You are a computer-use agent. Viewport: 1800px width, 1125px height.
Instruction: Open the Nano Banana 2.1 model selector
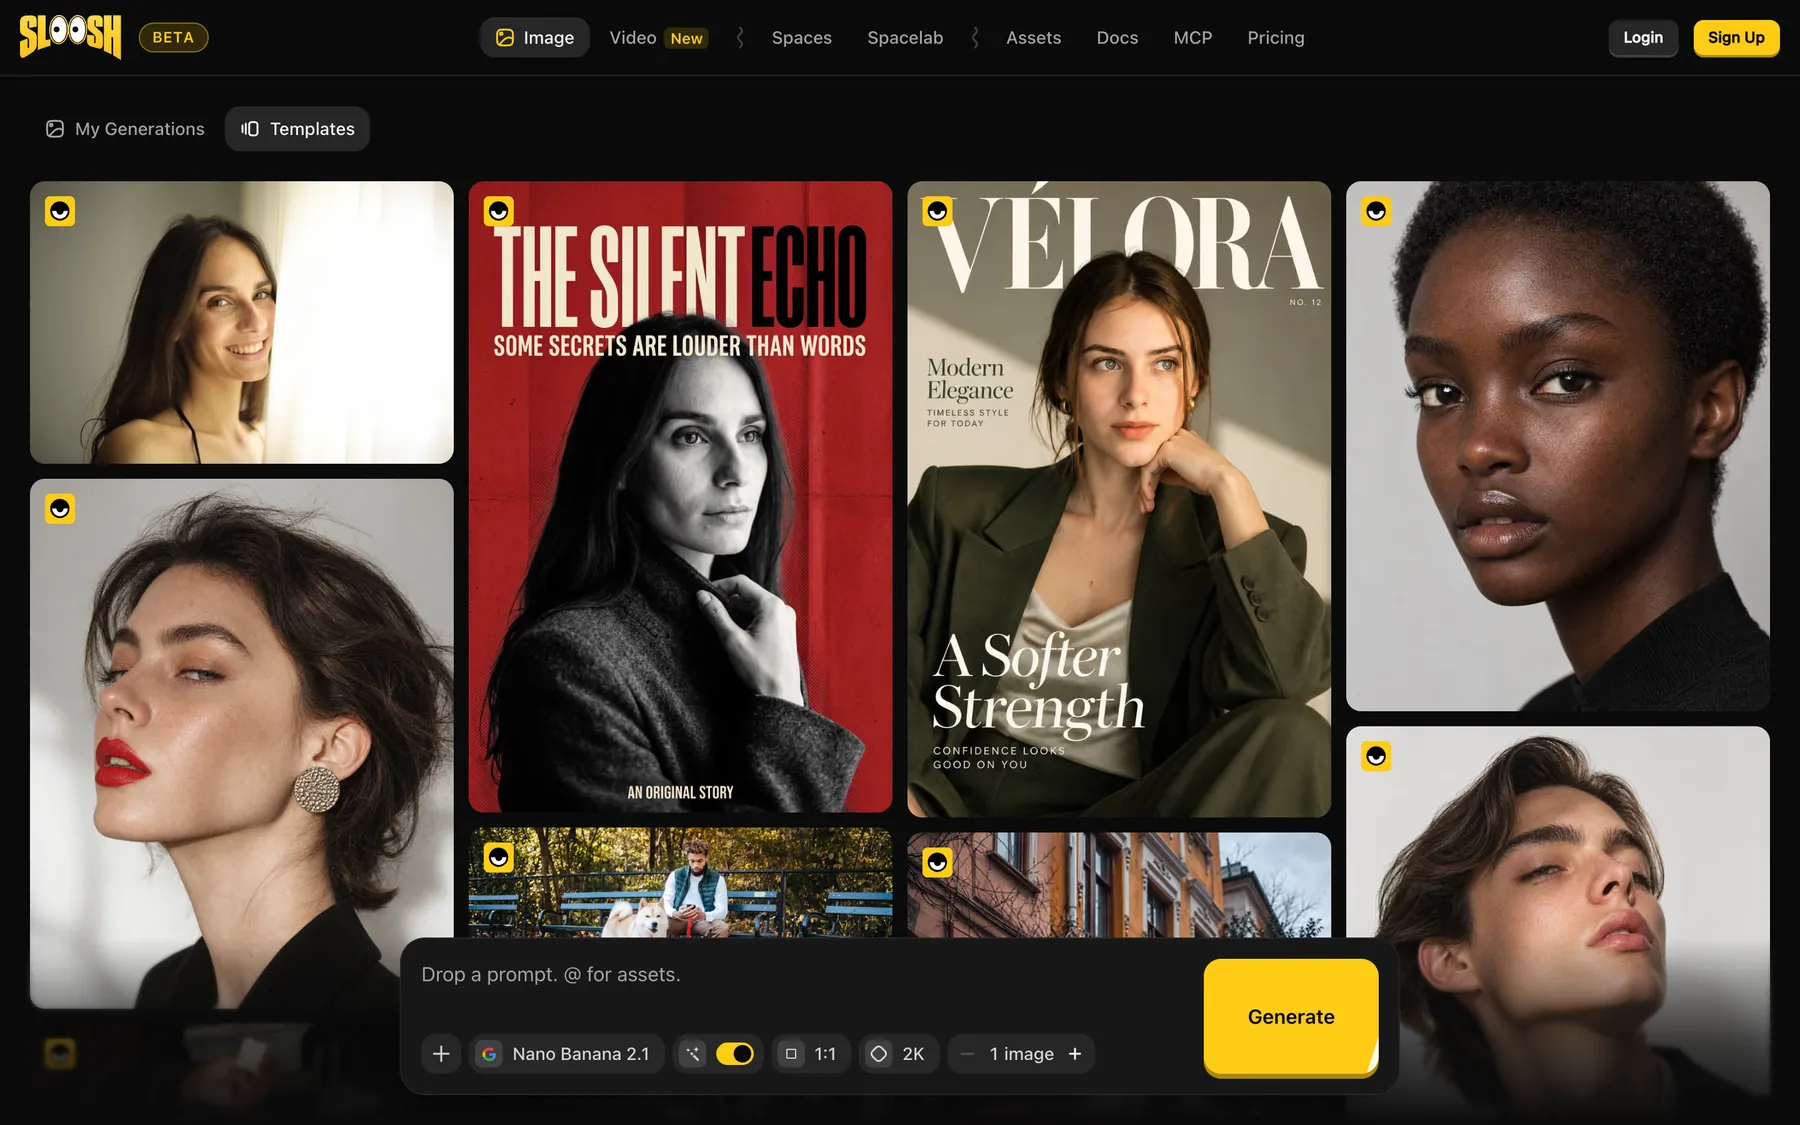click(566, 1054)
